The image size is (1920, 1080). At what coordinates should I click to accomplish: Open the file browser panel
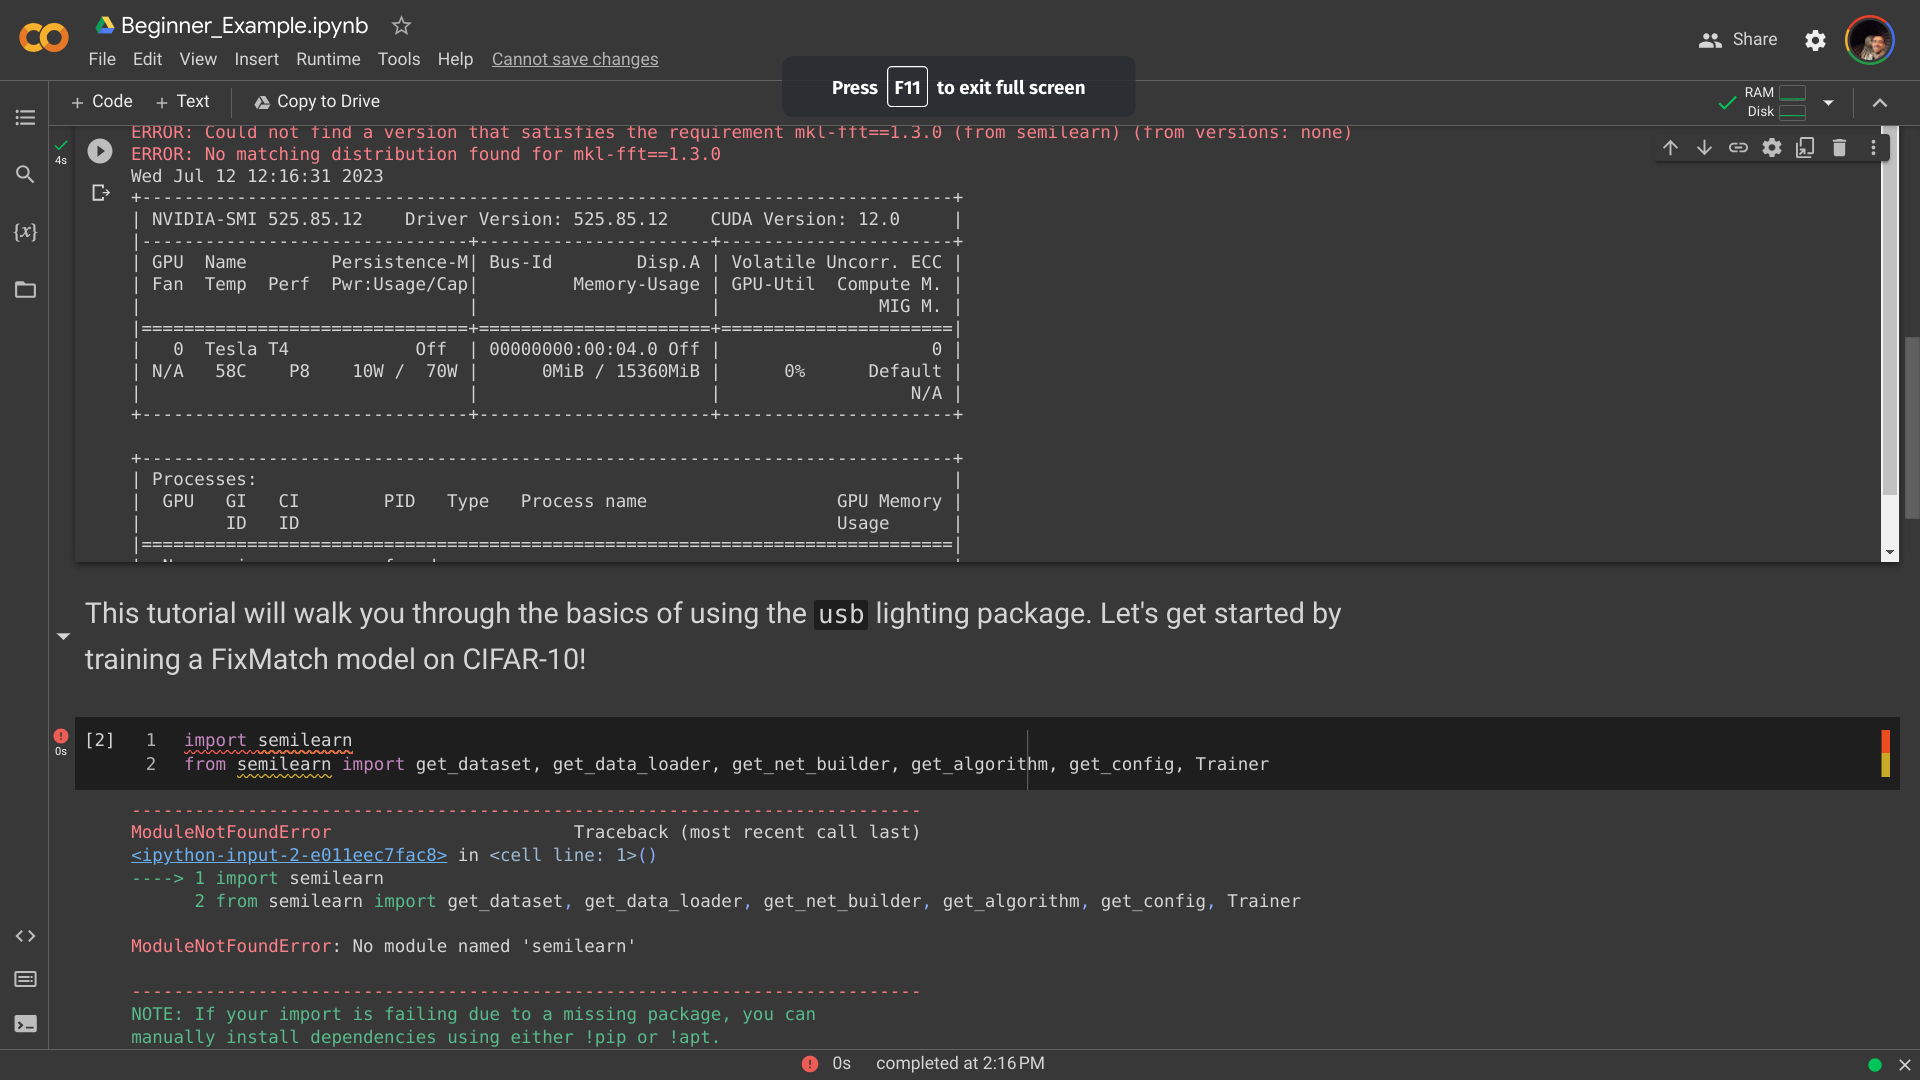point(25,290)
